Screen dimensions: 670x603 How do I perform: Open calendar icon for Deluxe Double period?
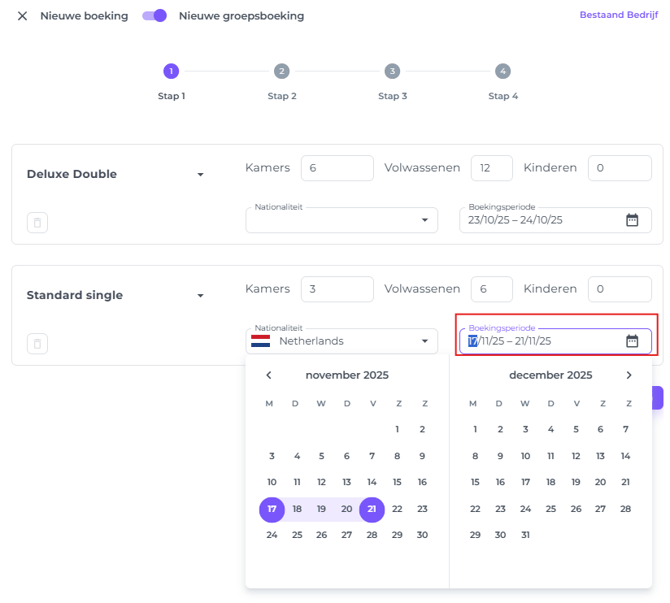[x=632, y=220]
